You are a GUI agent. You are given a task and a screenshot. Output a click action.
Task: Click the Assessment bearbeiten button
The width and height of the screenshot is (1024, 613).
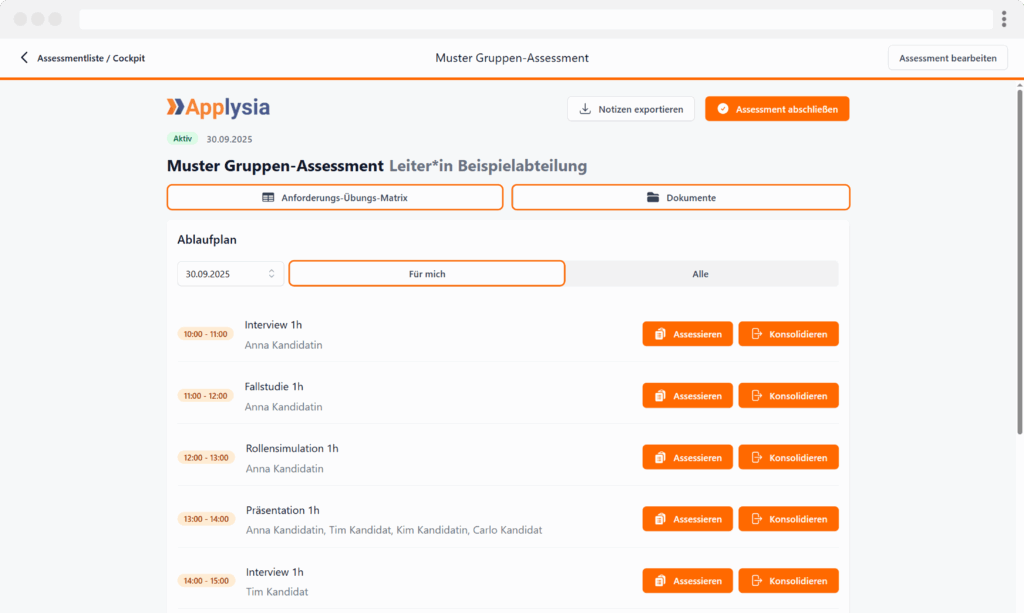click(x=947, y=58)
